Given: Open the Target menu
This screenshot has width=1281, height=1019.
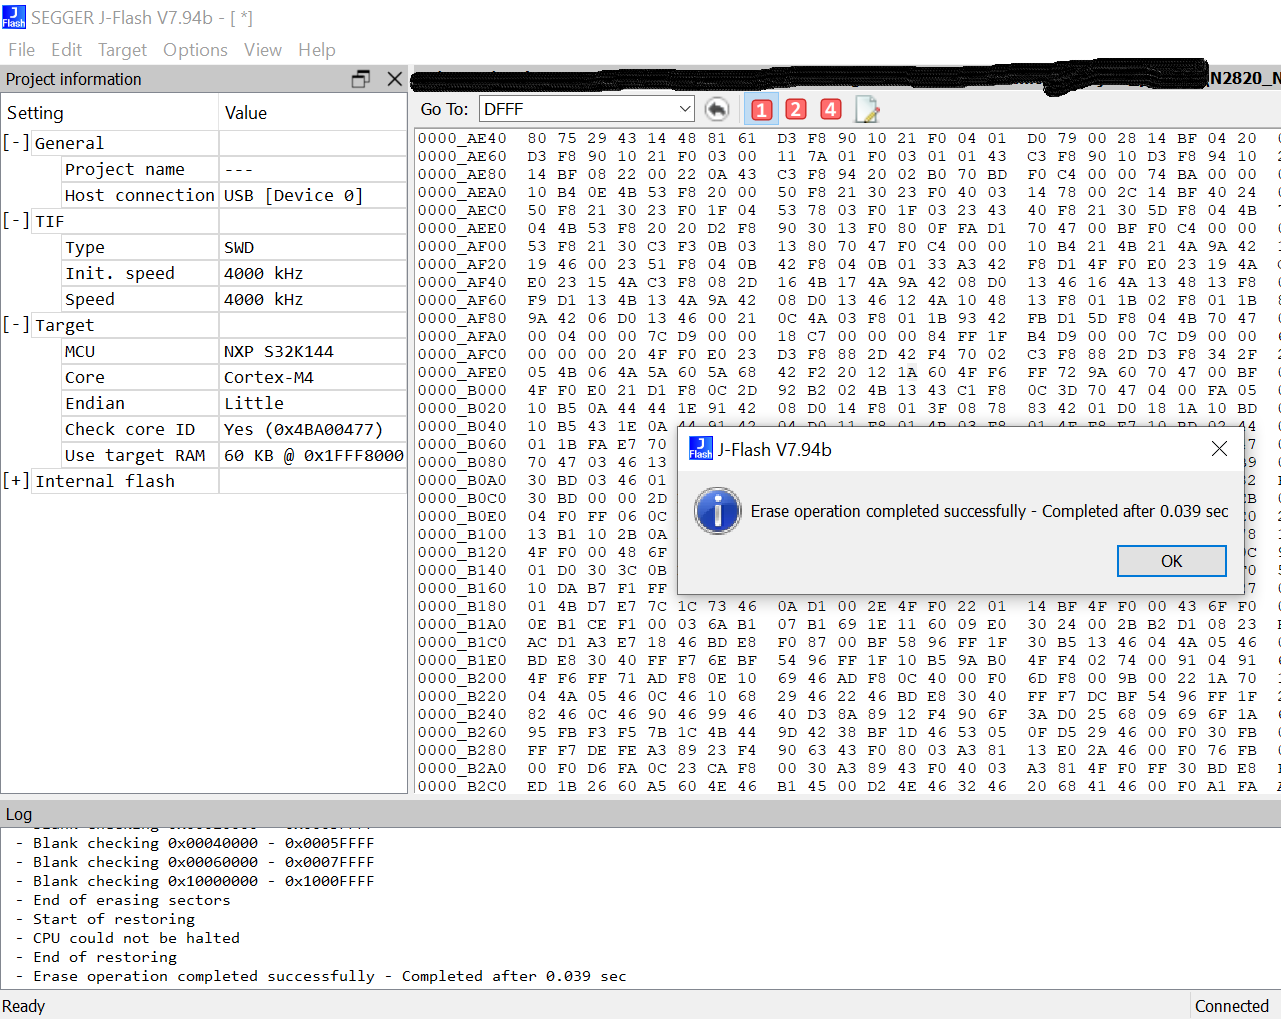Looking at the screenshot, I should pyautogui.click(x=122, y=49).
